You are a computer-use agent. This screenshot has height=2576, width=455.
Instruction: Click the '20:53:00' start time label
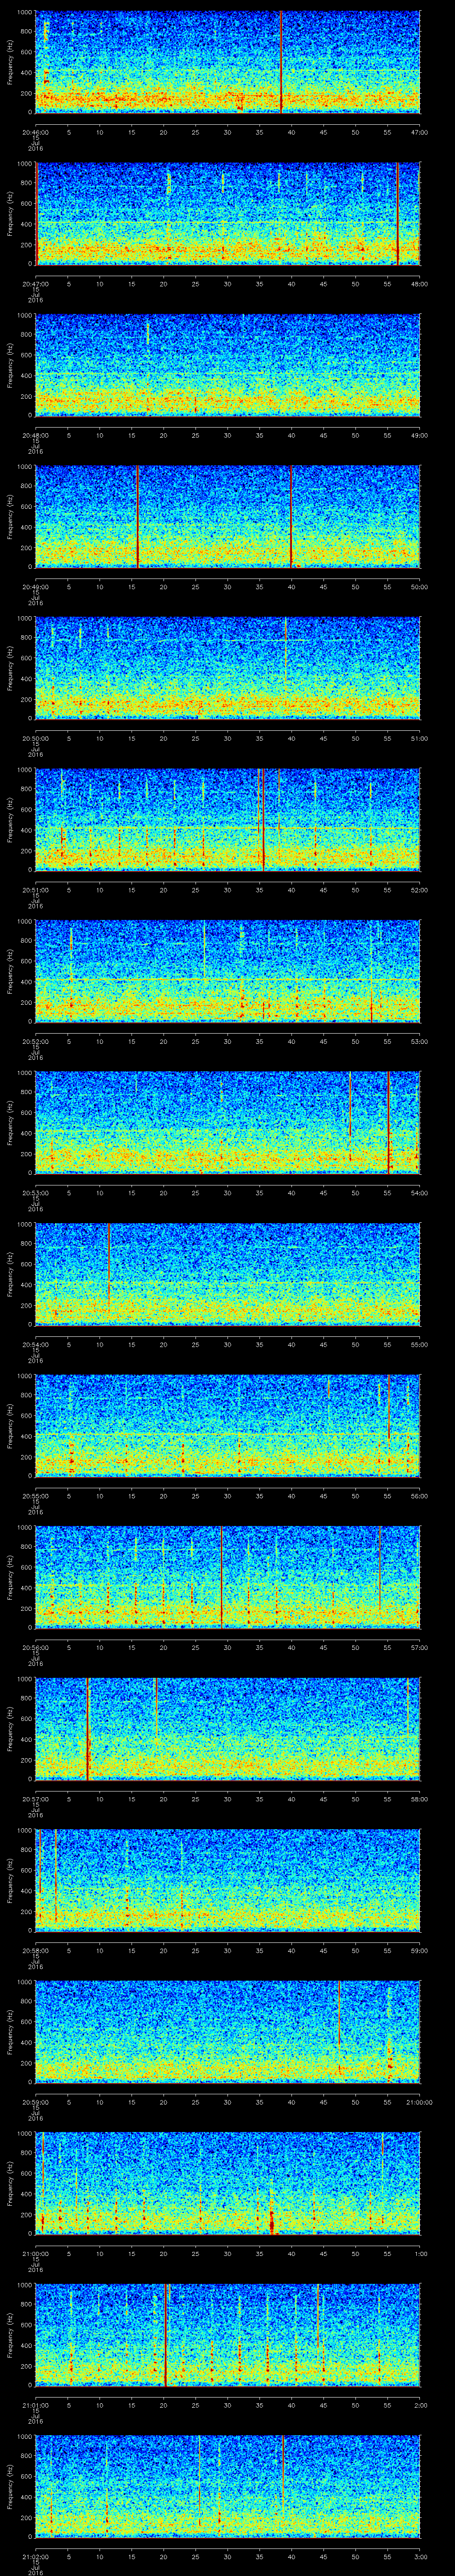[35, 1193]
